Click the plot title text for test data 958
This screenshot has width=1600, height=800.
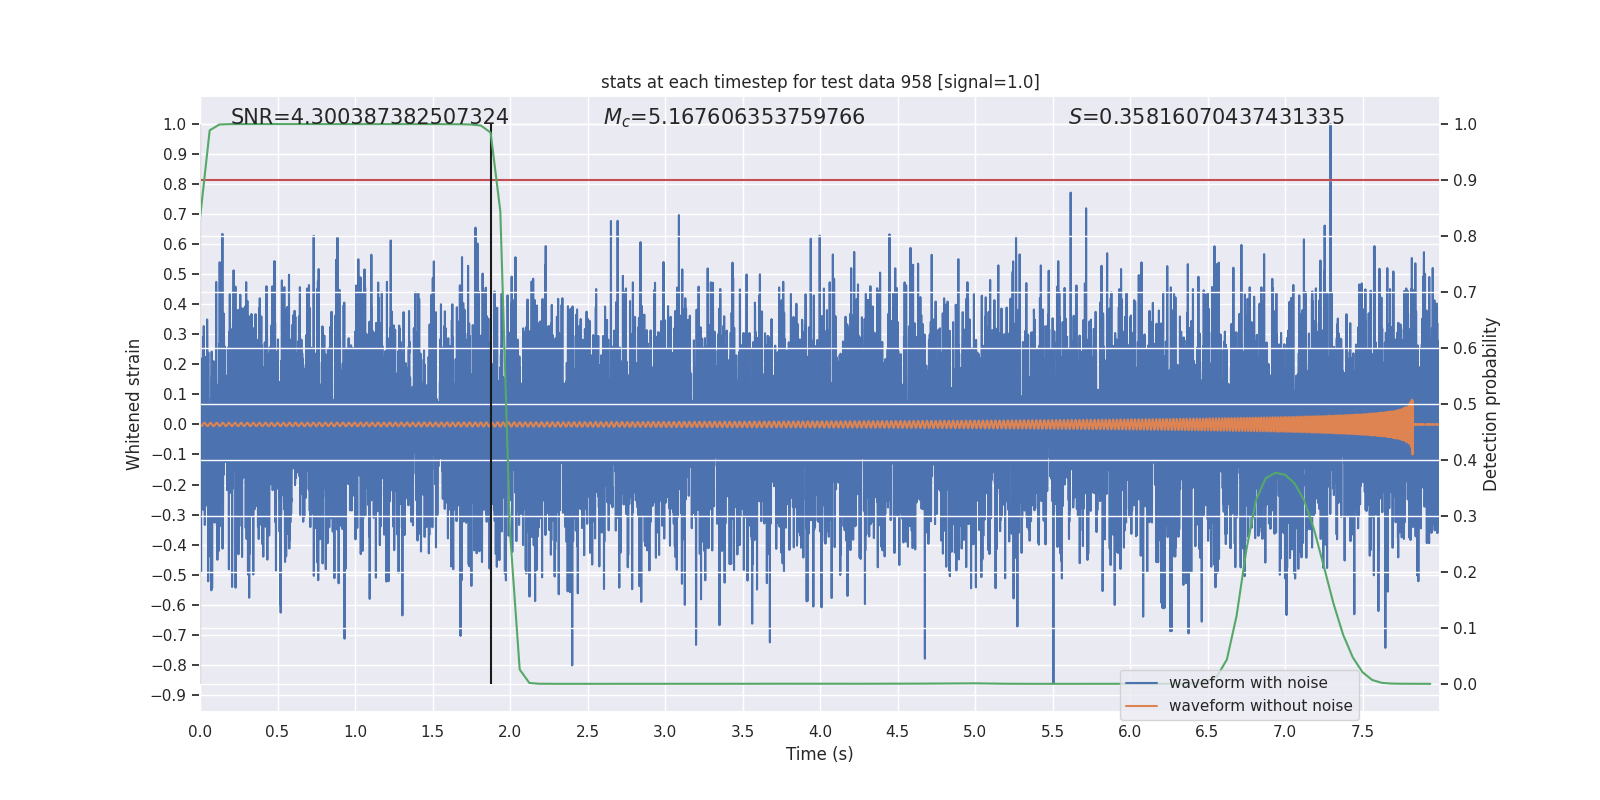pyautogui.click(x=820, y=82)
